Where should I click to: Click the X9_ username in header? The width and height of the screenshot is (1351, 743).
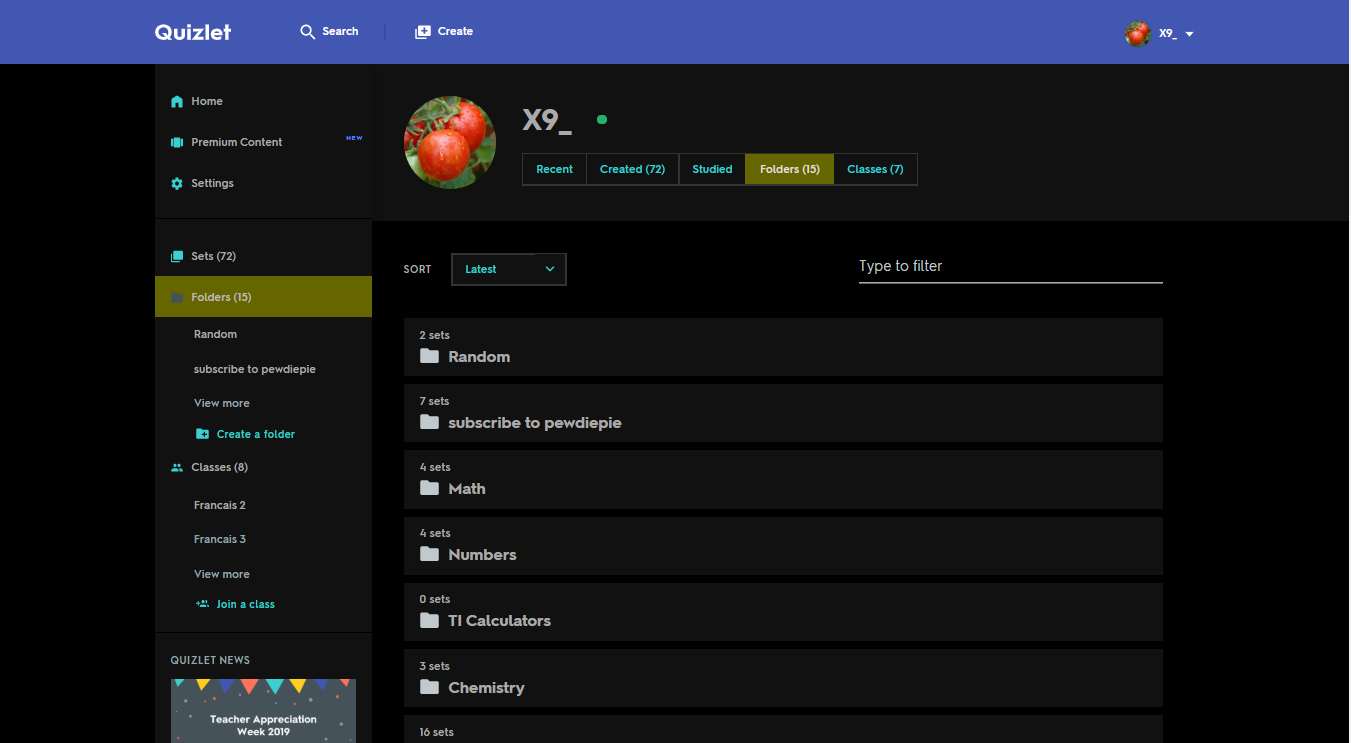[1168, 34]
